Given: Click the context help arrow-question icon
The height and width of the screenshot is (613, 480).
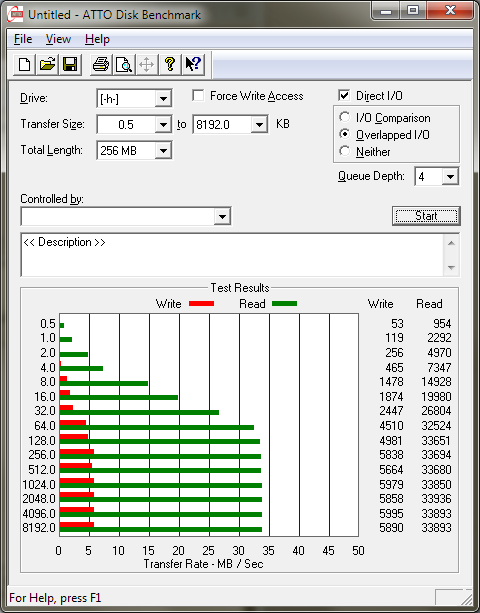Looking at the screenshot, I should pyautogui.click(x=193, y=65).
